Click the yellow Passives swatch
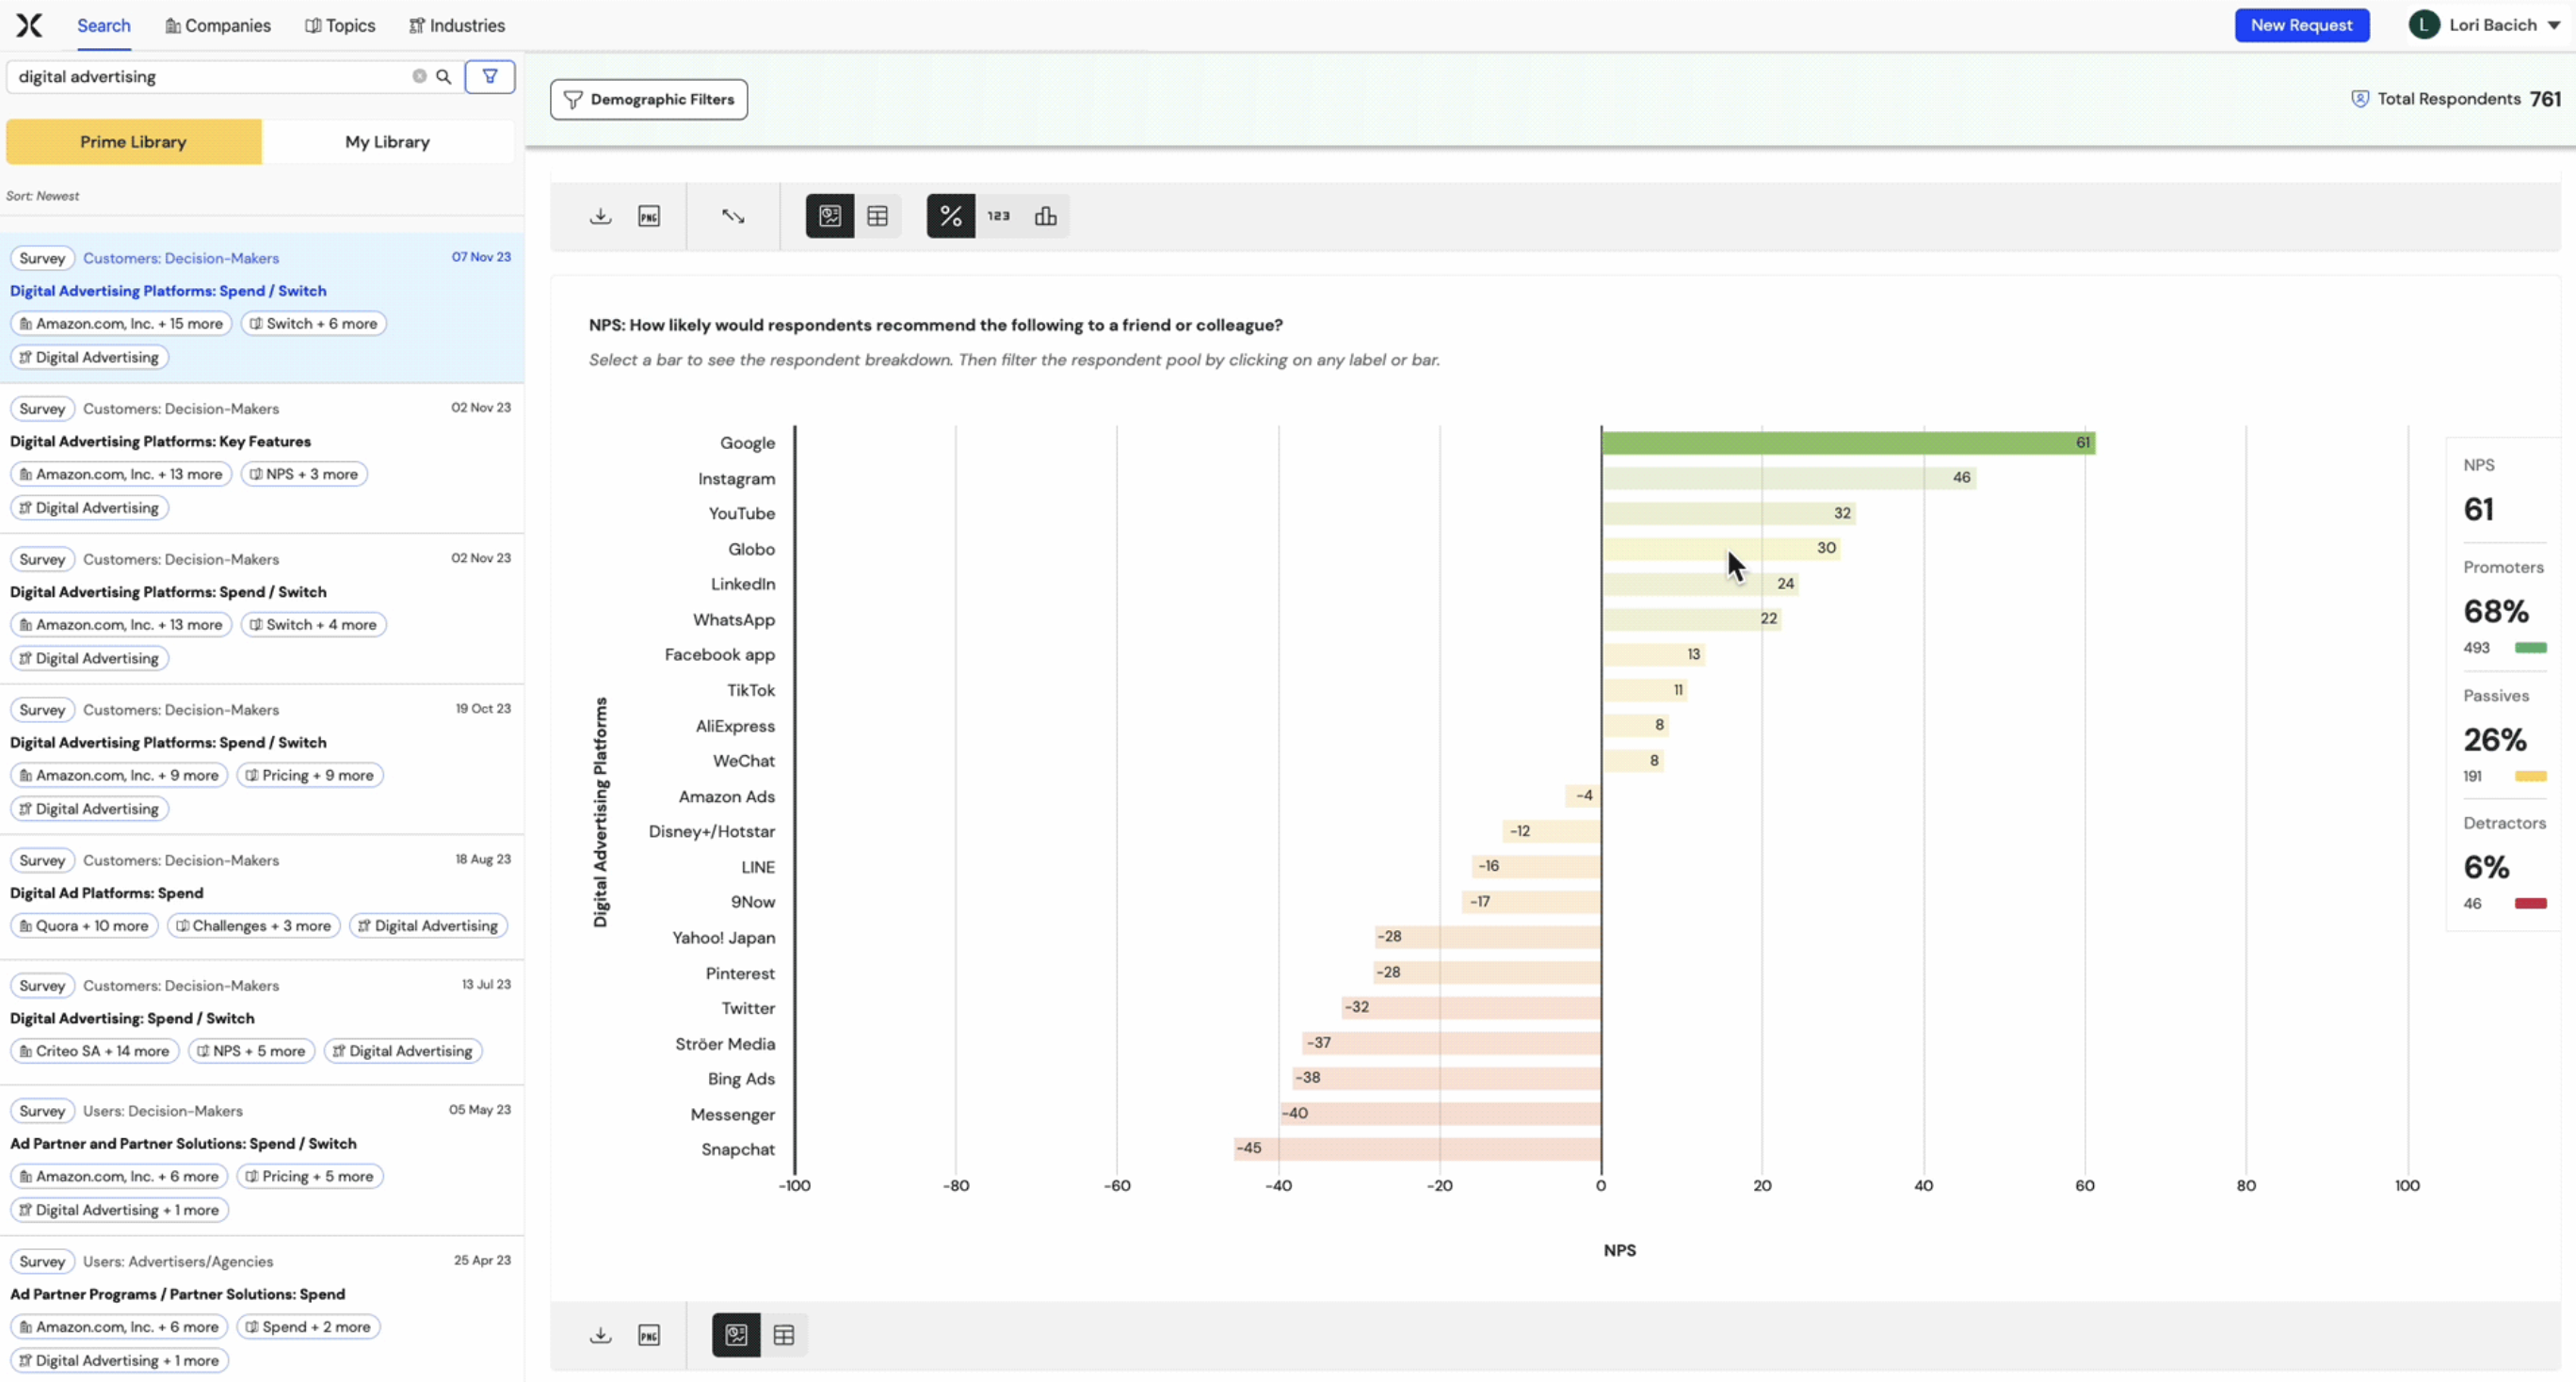 [x=2530, y=776]
